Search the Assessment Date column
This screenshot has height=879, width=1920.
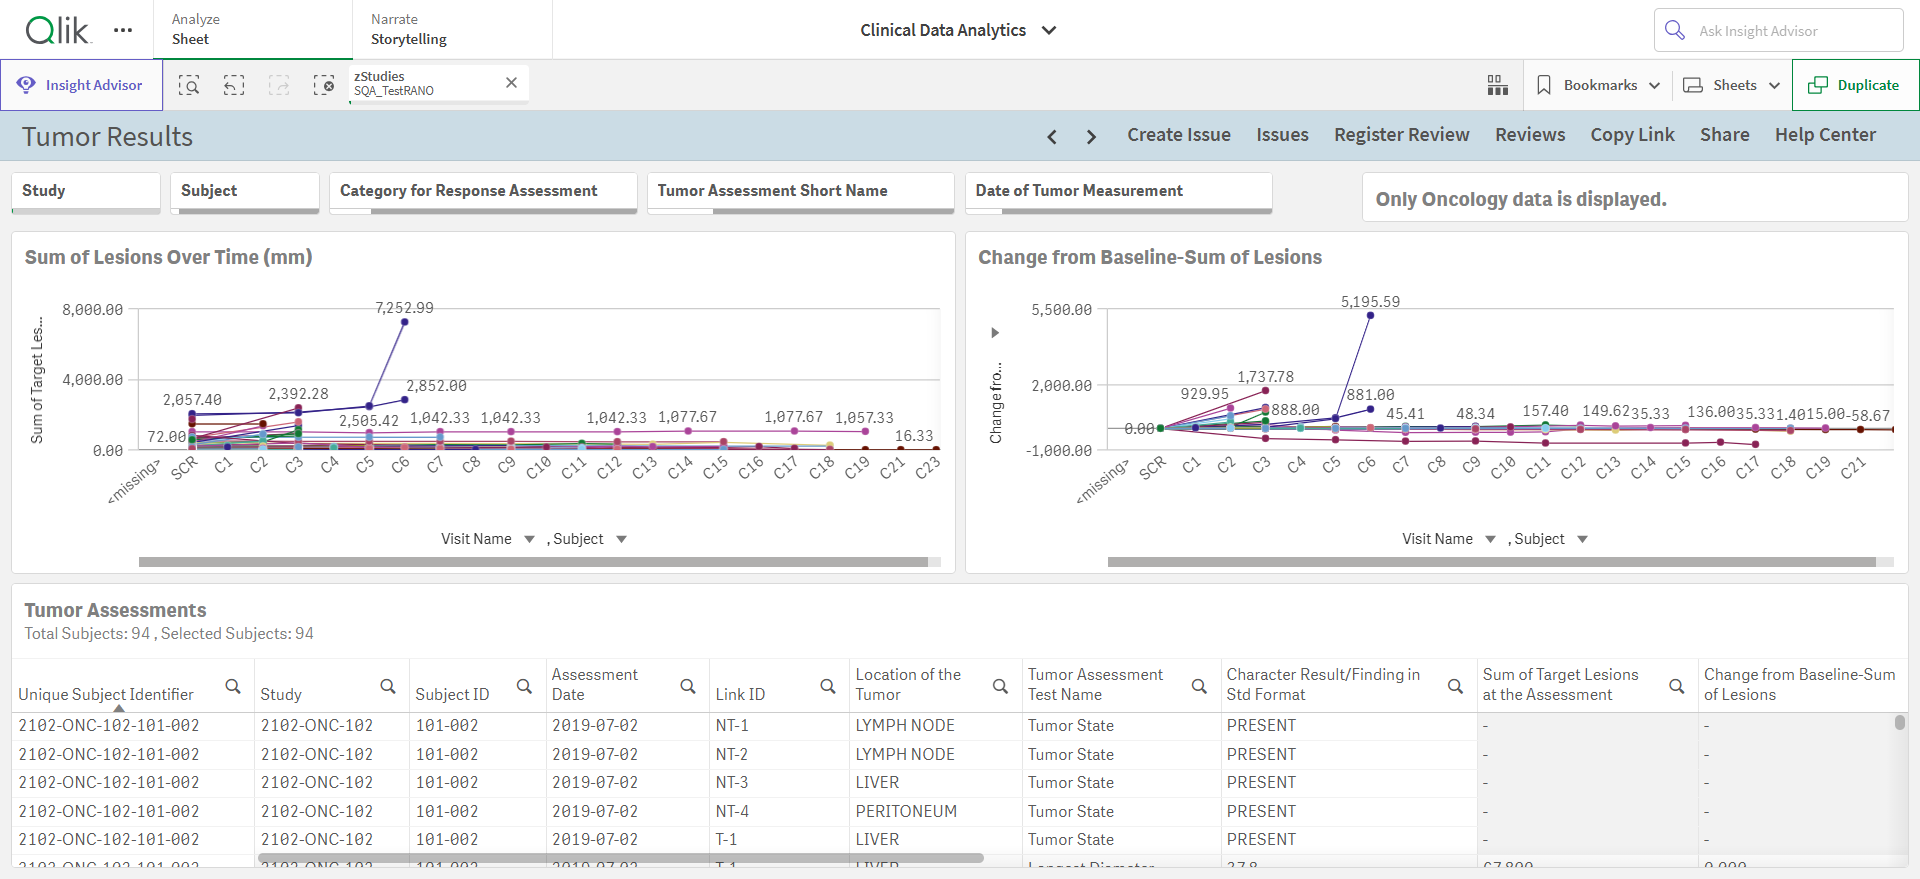point(688,686)
